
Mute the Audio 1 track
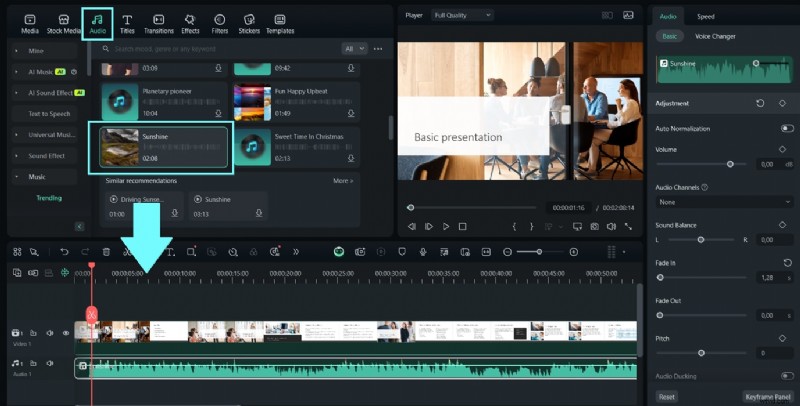pos(49,363)
